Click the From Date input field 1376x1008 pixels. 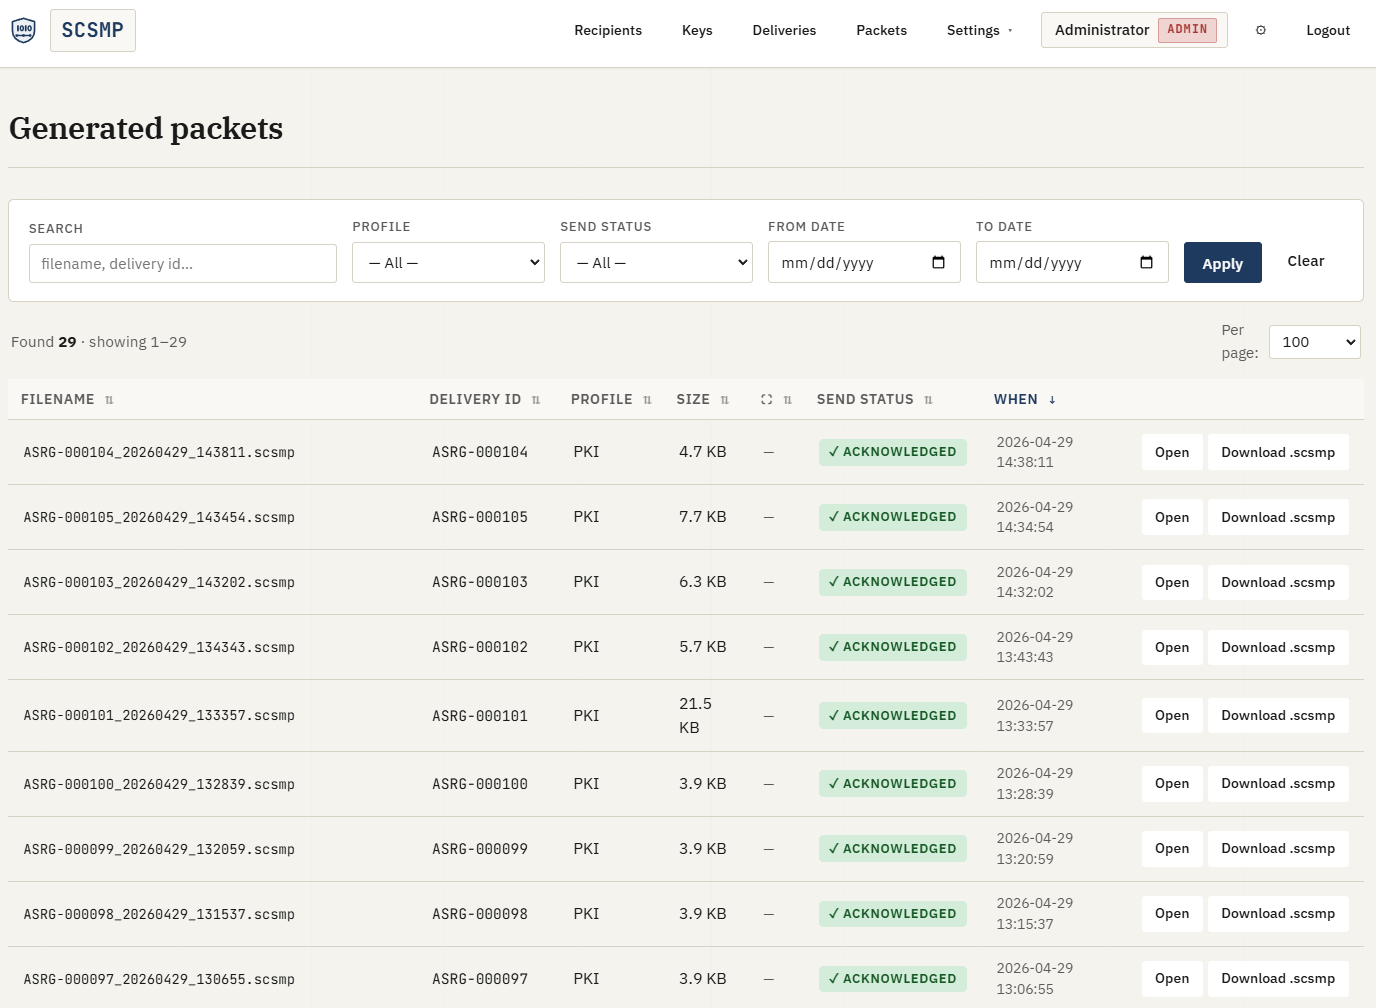tap(864, 263)
